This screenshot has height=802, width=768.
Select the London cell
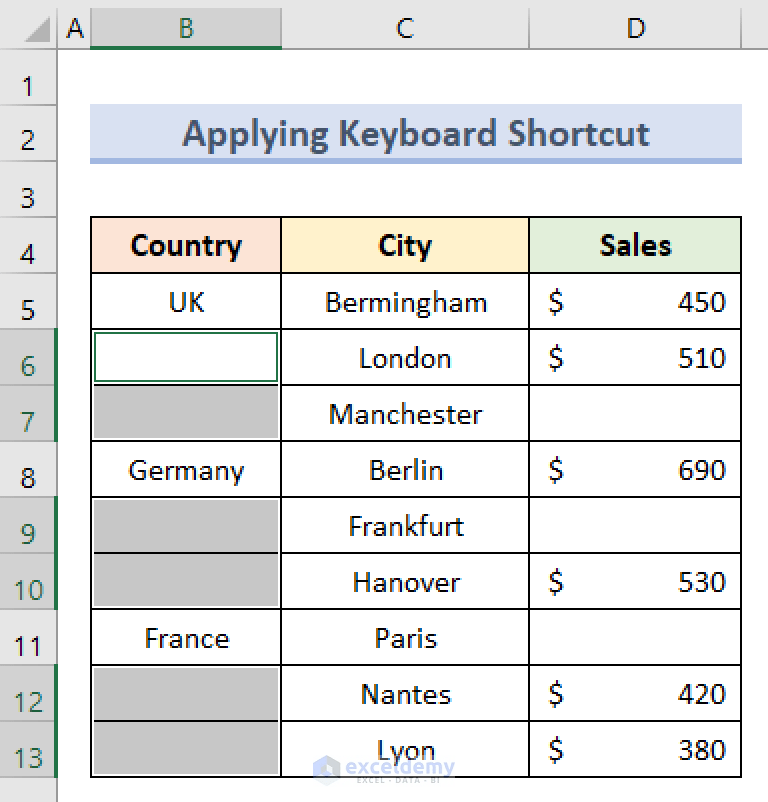(x=403, y=357)
